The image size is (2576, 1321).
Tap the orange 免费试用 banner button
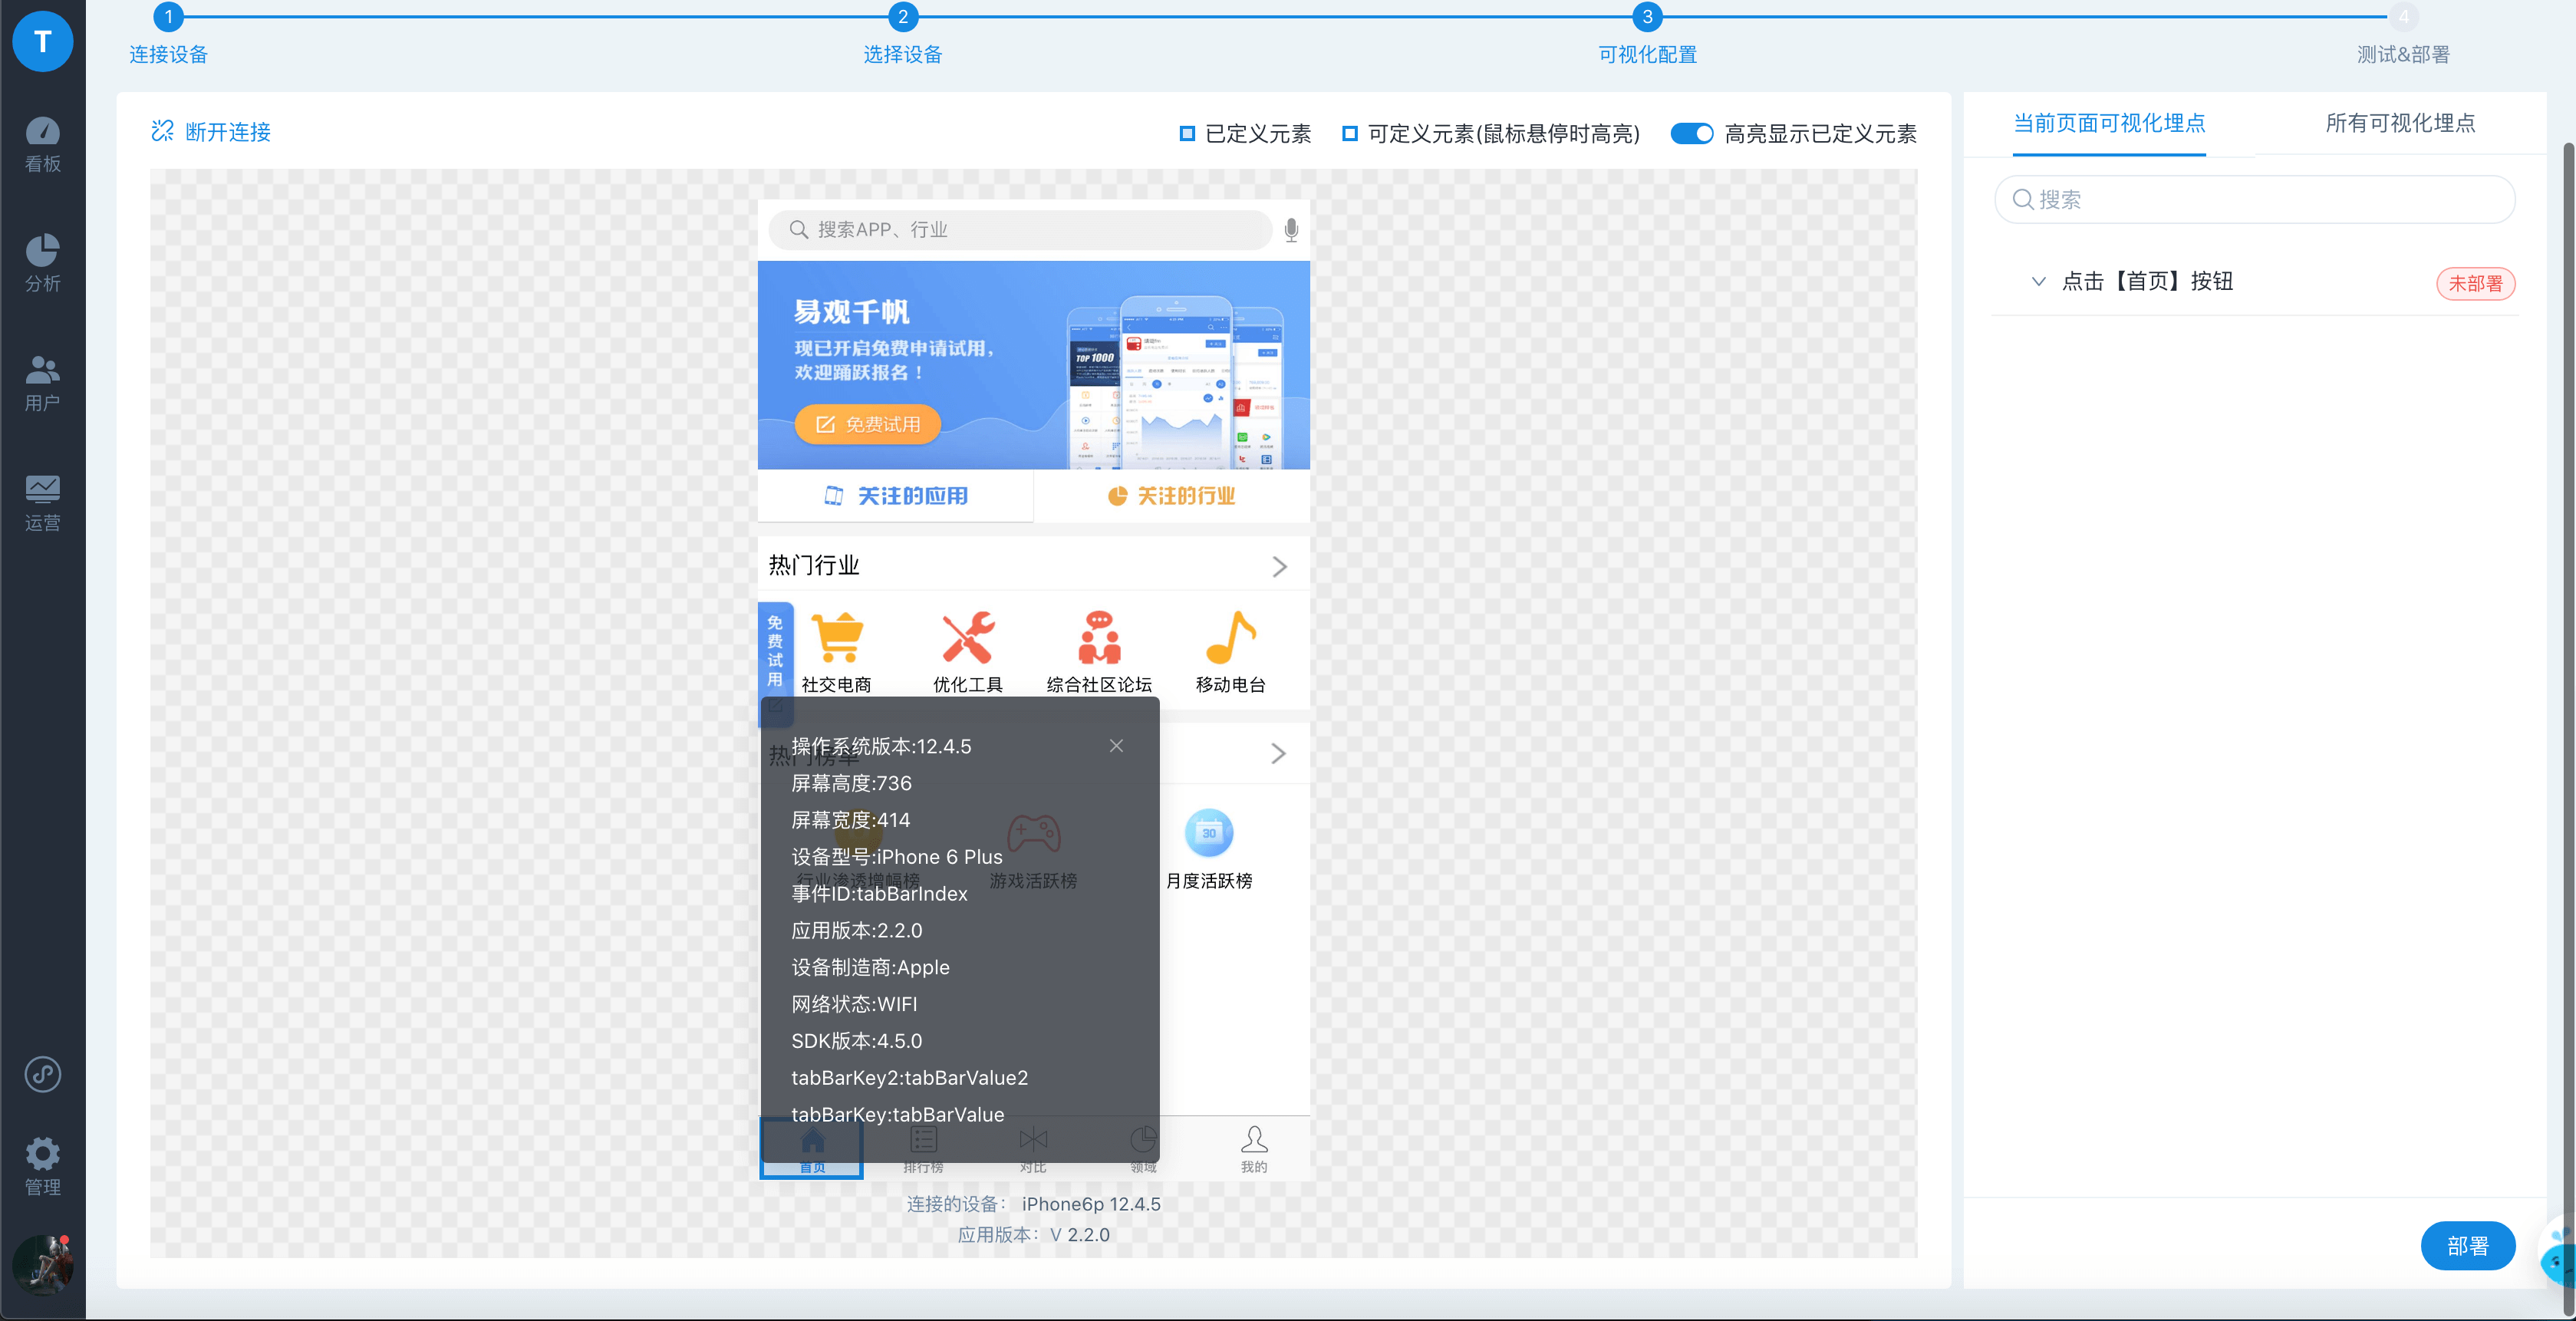click(868, 424)
